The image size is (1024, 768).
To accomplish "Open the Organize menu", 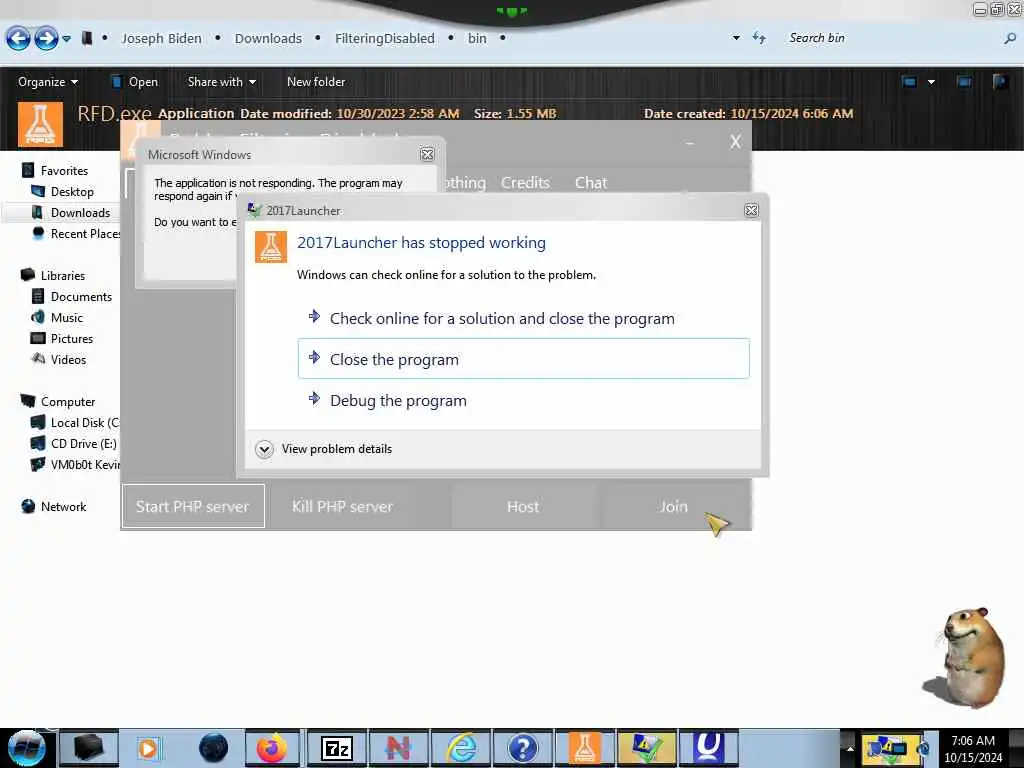I will point(48,82).
